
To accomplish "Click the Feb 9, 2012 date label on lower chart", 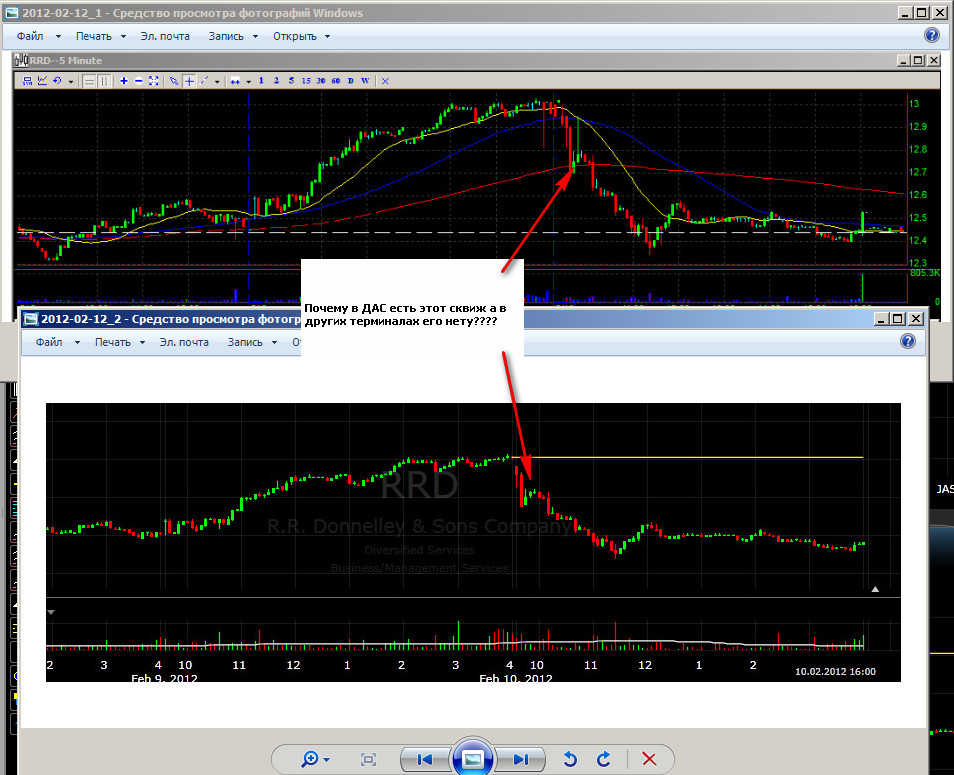I will coord(164,678).
